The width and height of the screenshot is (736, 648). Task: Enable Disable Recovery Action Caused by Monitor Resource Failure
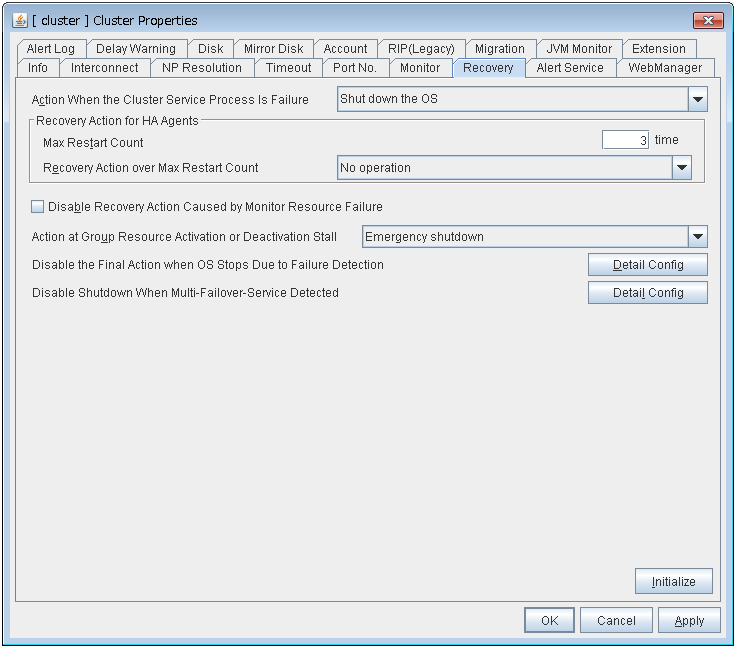[38, 207]
